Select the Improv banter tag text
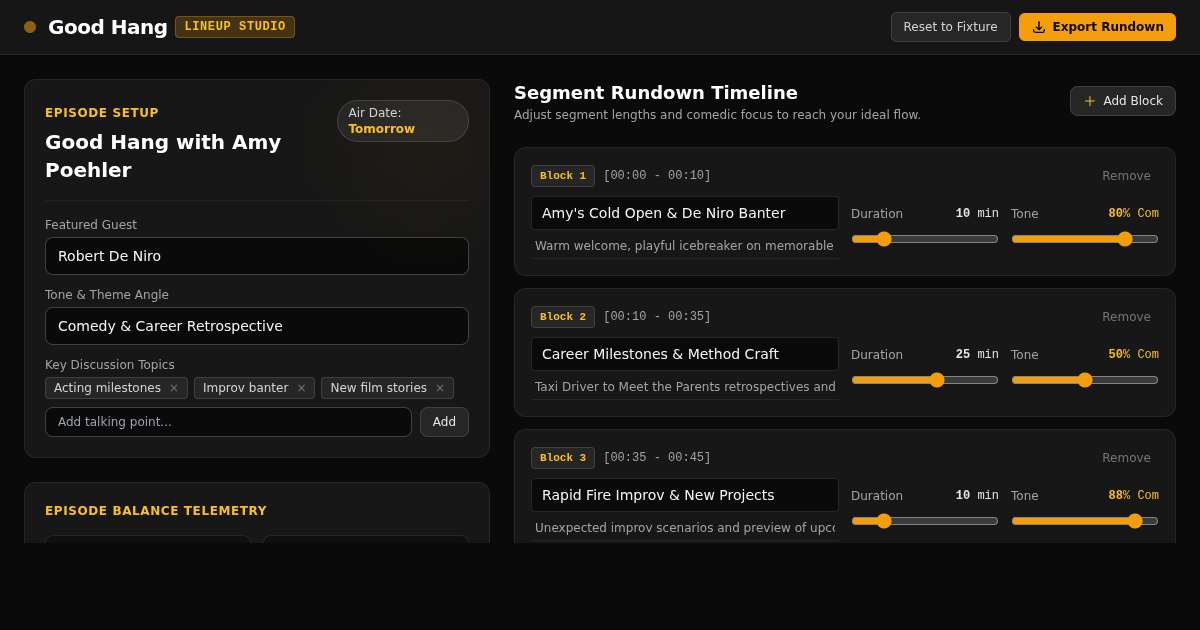This screenshot has height=630, width=1200. pos(245,388)
